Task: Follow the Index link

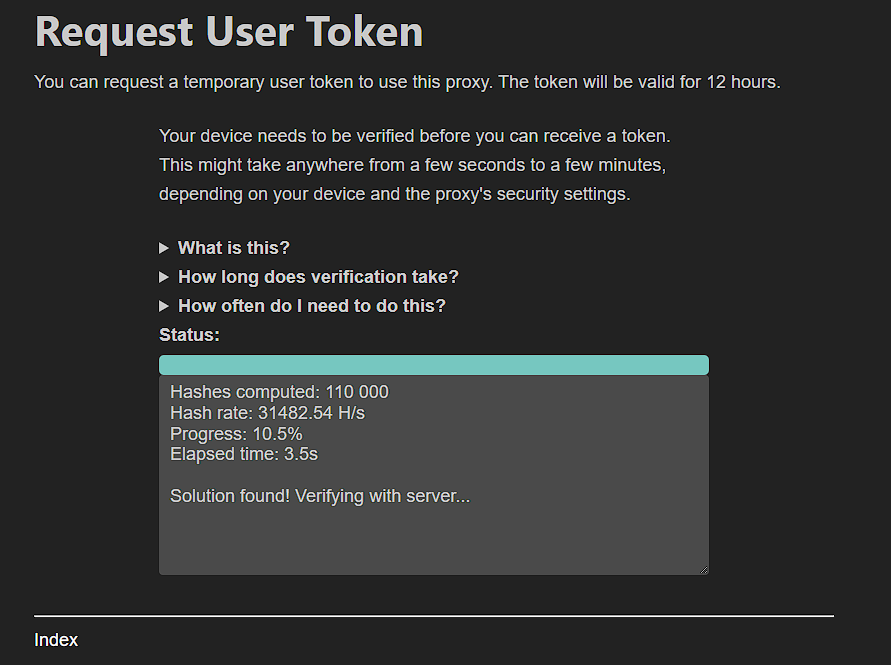Action: pos(56,640)
